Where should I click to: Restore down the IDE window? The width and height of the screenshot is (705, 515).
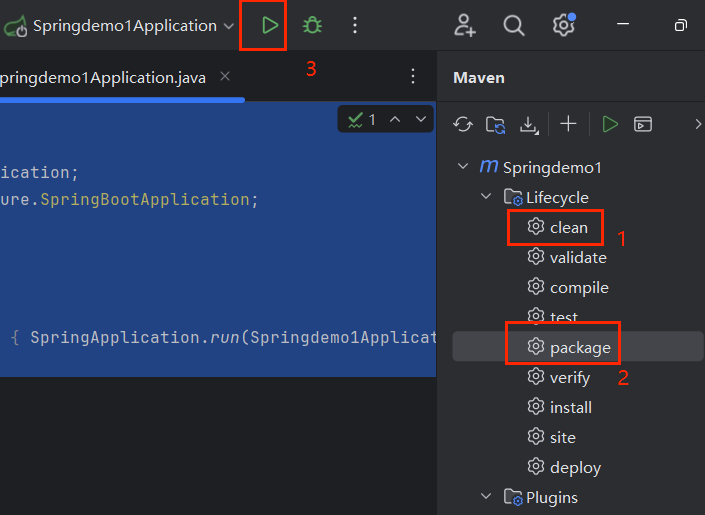pyautogui.click(x=681, y=25)
